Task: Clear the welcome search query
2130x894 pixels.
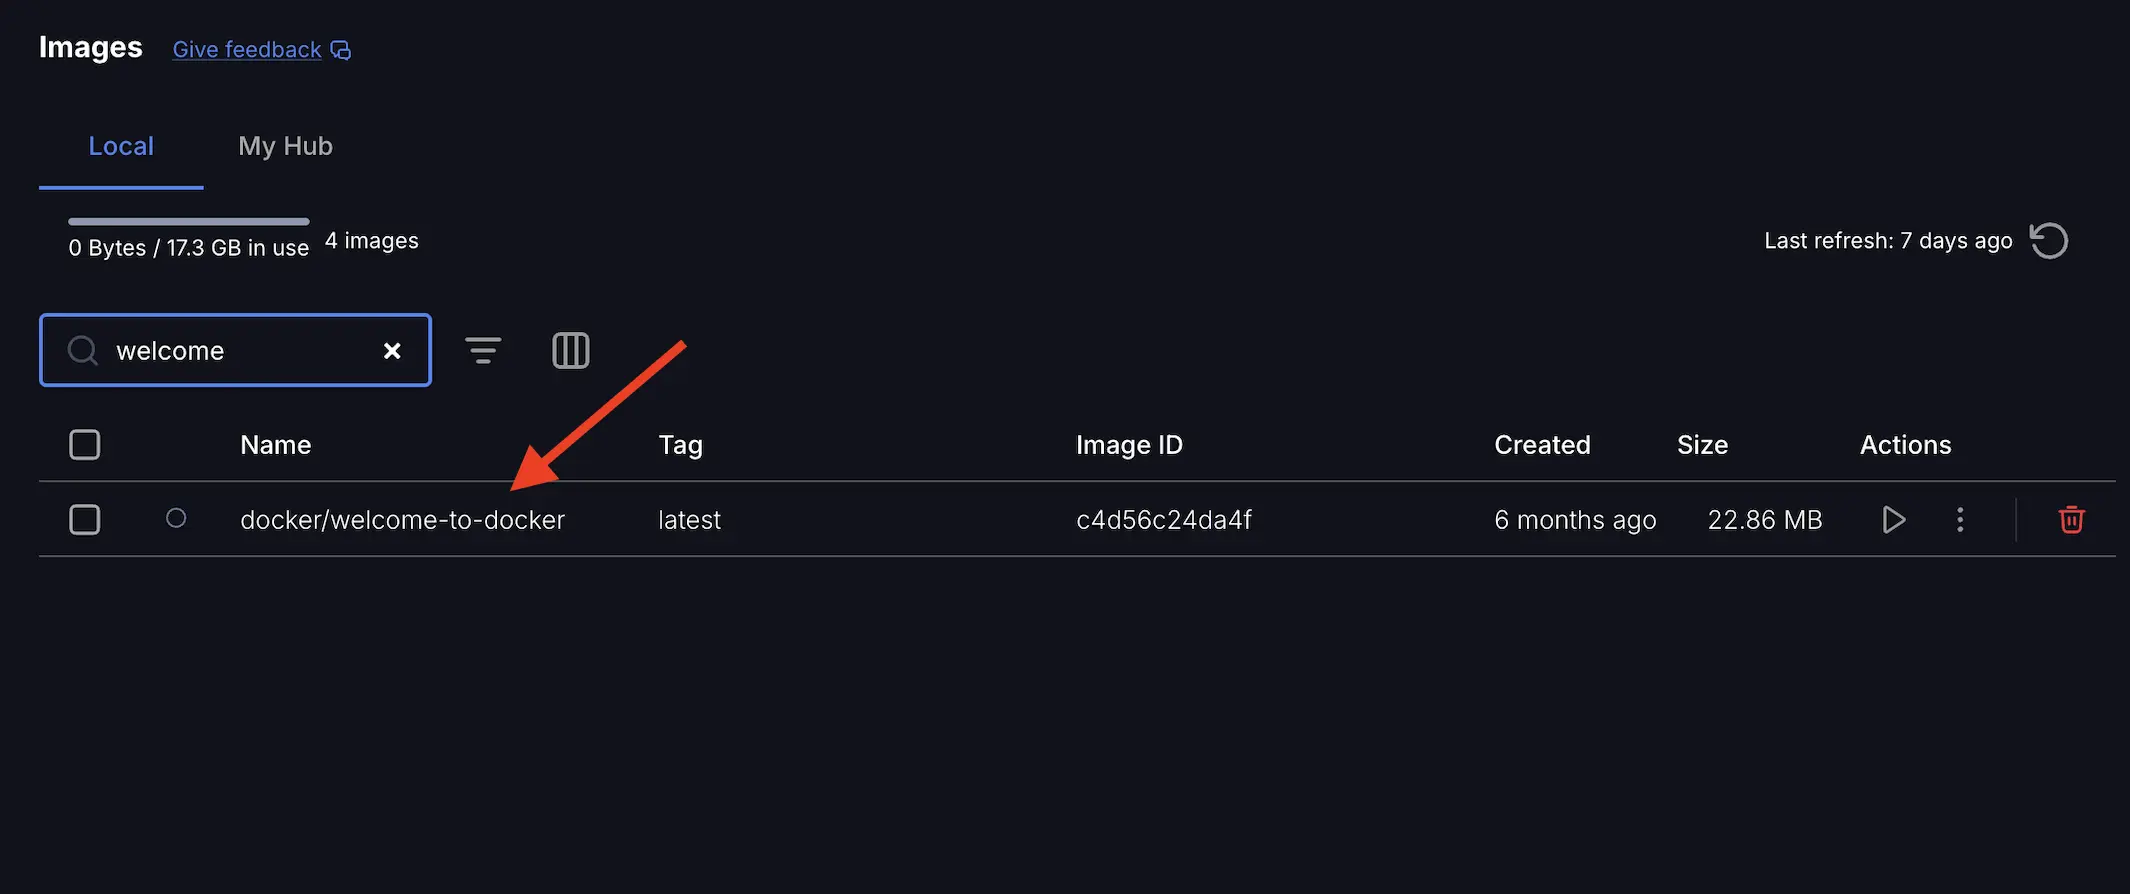Action: pos(392,350)
